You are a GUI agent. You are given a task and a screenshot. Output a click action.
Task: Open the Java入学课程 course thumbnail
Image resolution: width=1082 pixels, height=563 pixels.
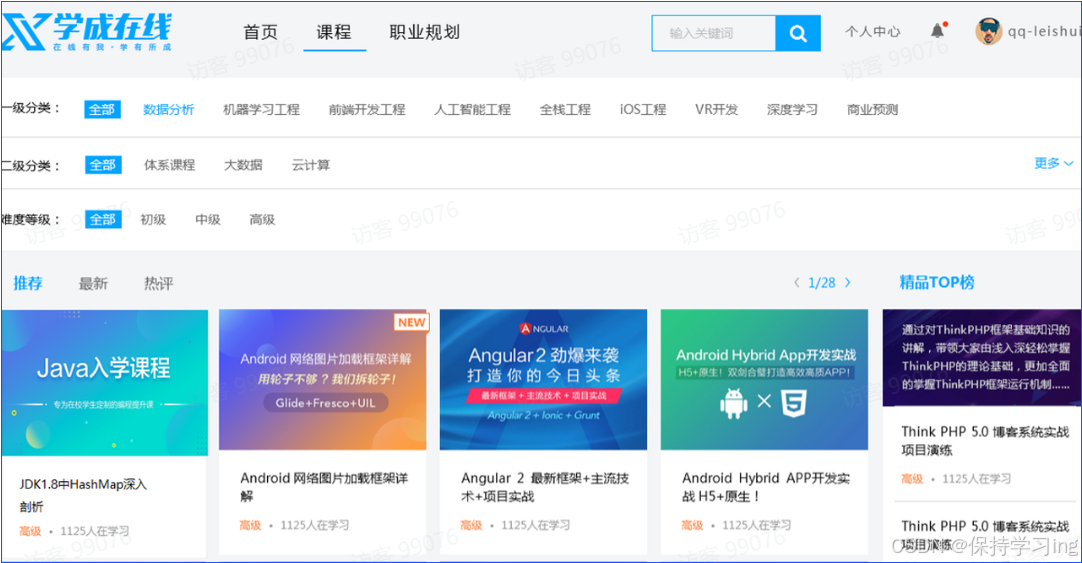coord(104,383)
